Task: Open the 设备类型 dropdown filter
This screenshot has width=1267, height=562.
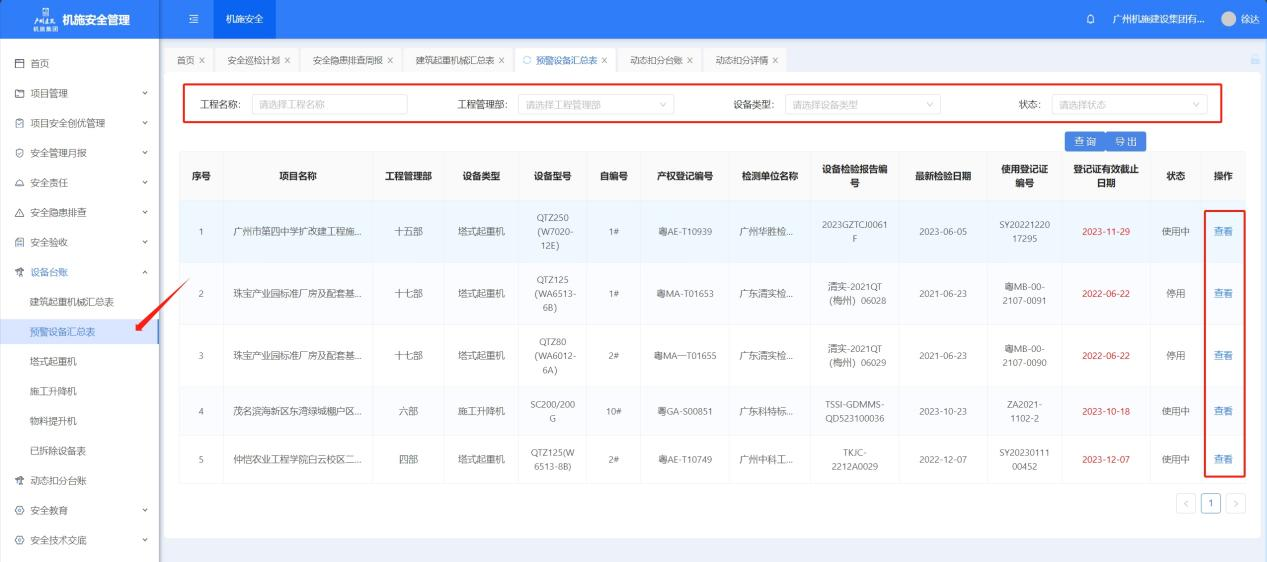Action: [862, 104]
